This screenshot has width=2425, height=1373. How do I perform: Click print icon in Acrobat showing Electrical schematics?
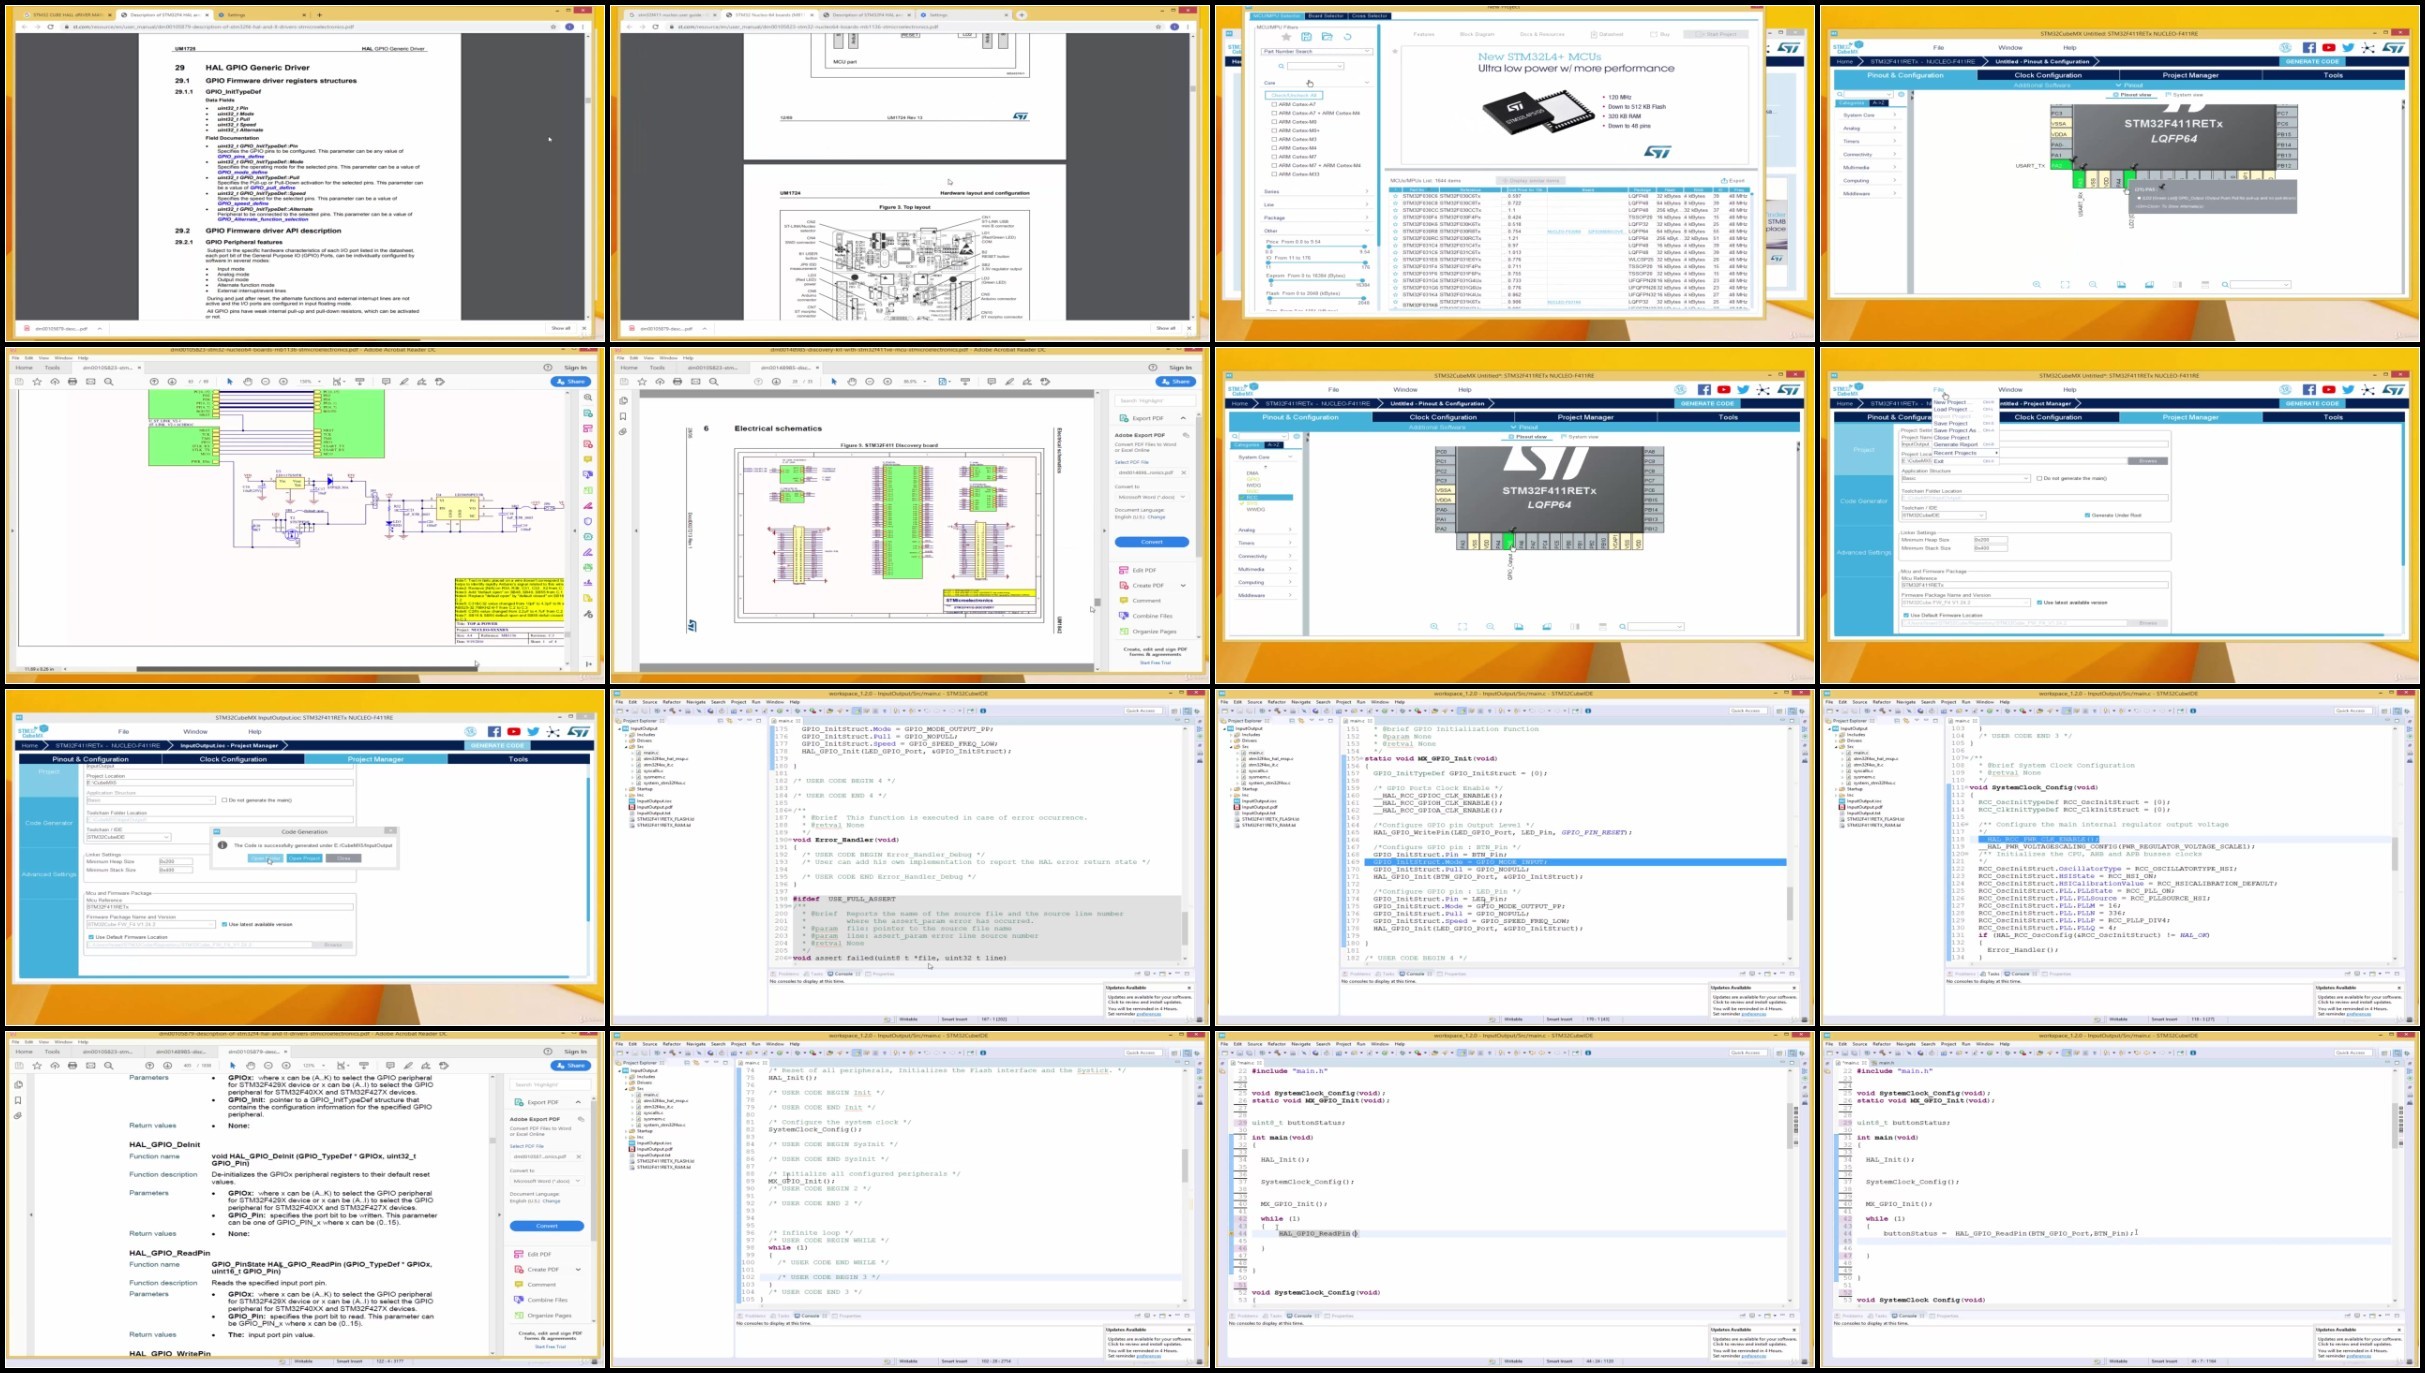[677, 382]
